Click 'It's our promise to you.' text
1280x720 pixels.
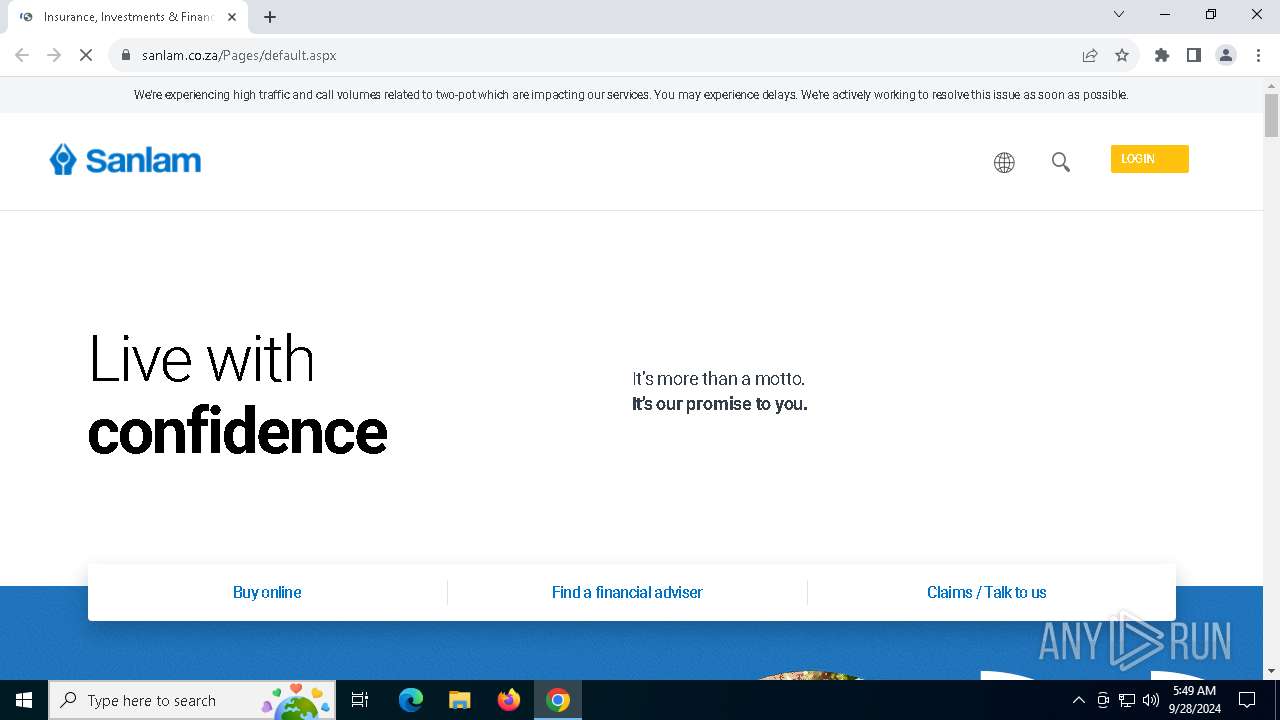coord(720,404)
